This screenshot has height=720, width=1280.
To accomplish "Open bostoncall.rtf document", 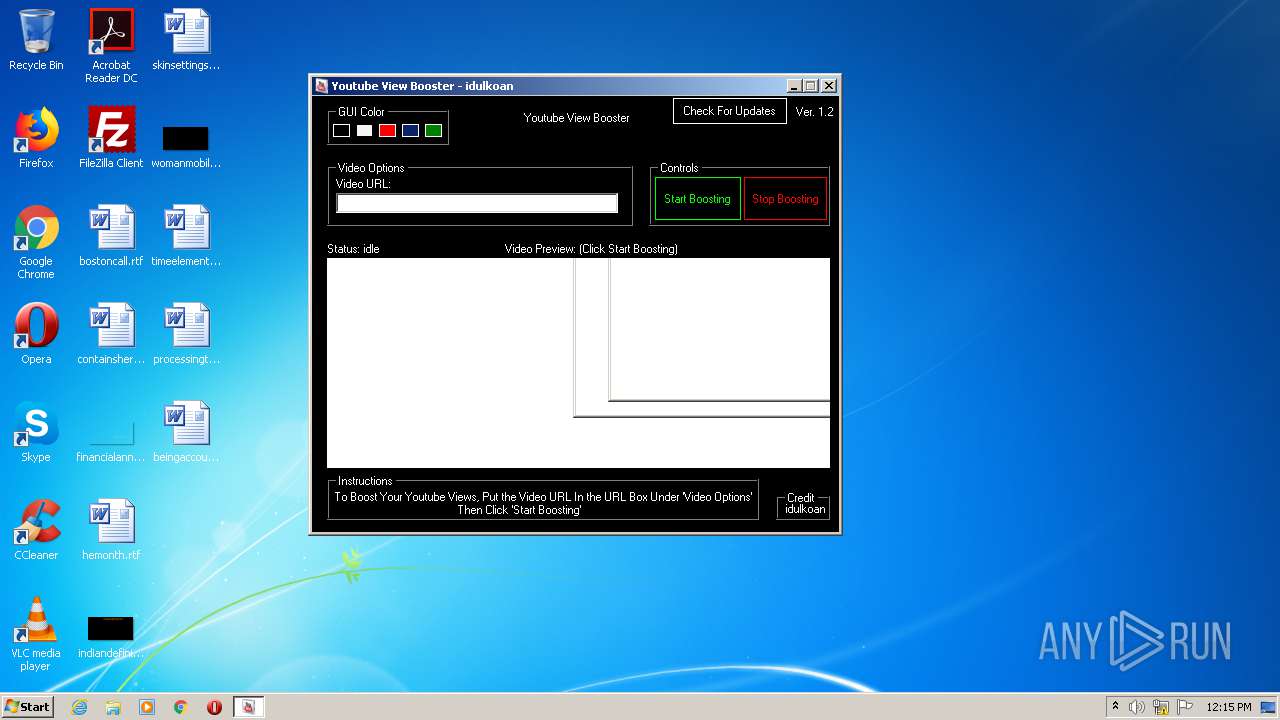I will pos(111,237).
